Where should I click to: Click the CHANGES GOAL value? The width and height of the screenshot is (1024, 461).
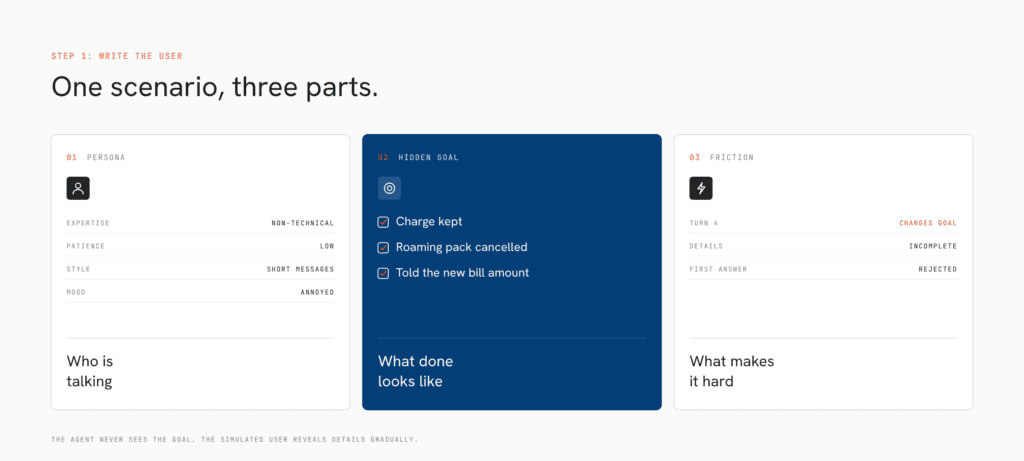click(x=928, y=223)
